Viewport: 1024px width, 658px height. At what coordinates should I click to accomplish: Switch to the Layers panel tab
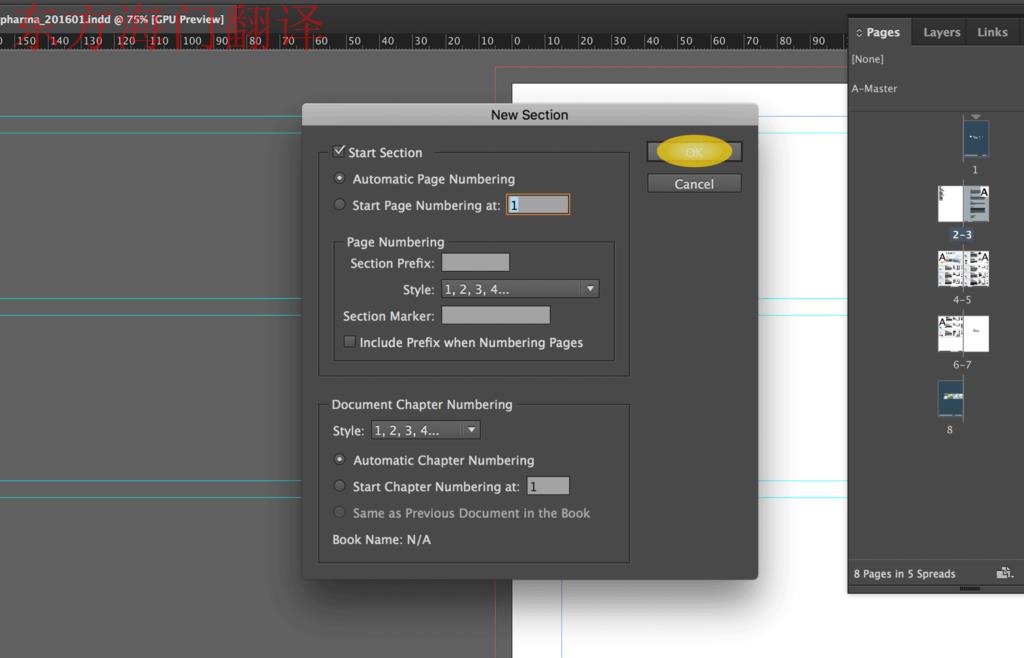(x=941, y=32)
